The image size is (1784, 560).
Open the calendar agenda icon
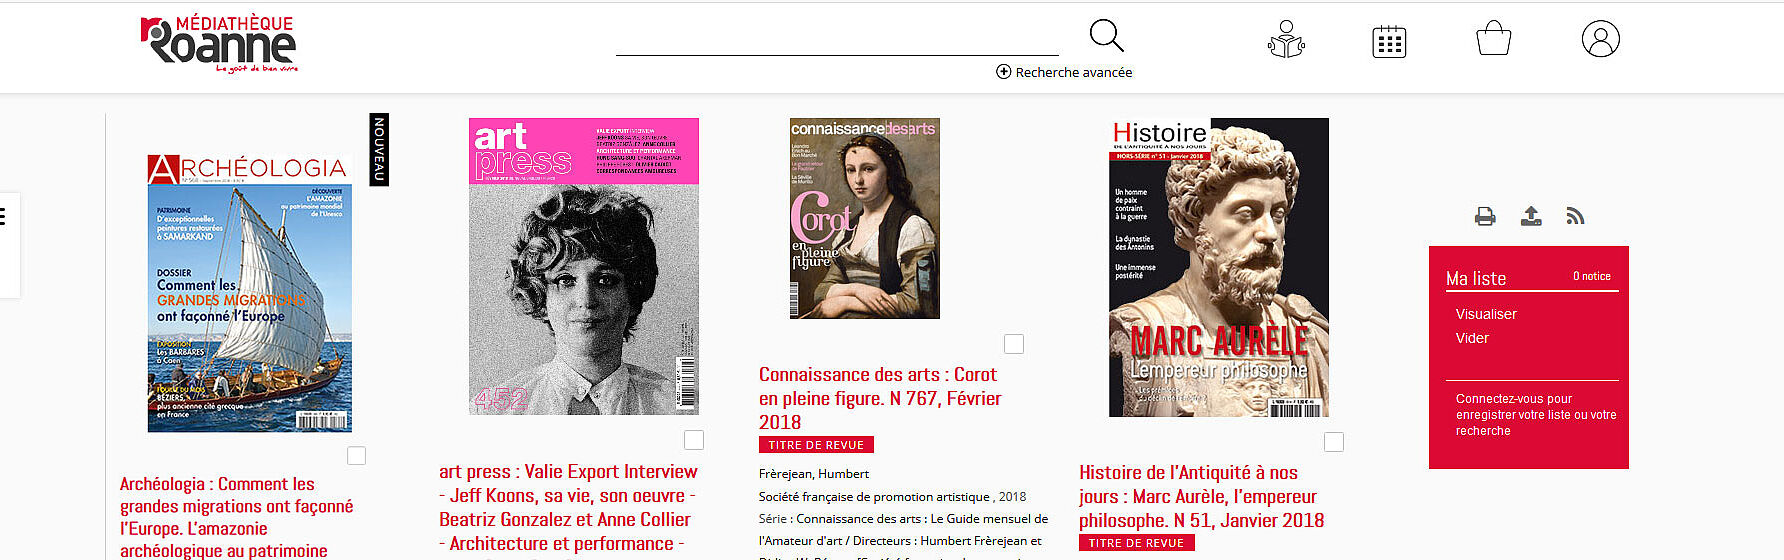pos(1389,41)
